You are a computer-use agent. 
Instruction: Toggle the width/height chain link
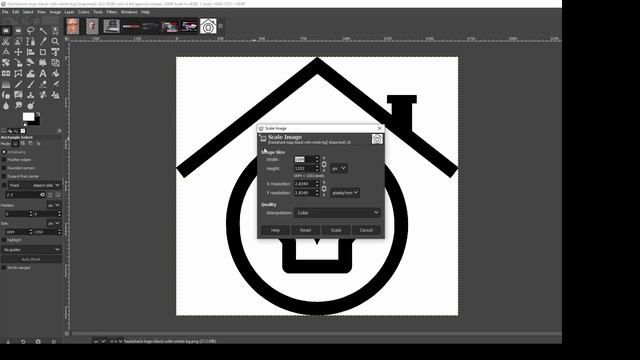point(324,164)
